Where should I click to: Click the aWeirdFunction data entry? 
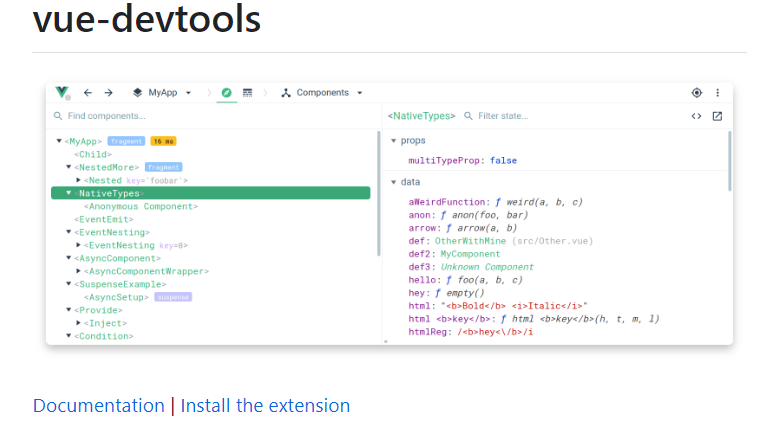(x=495, y=202)
